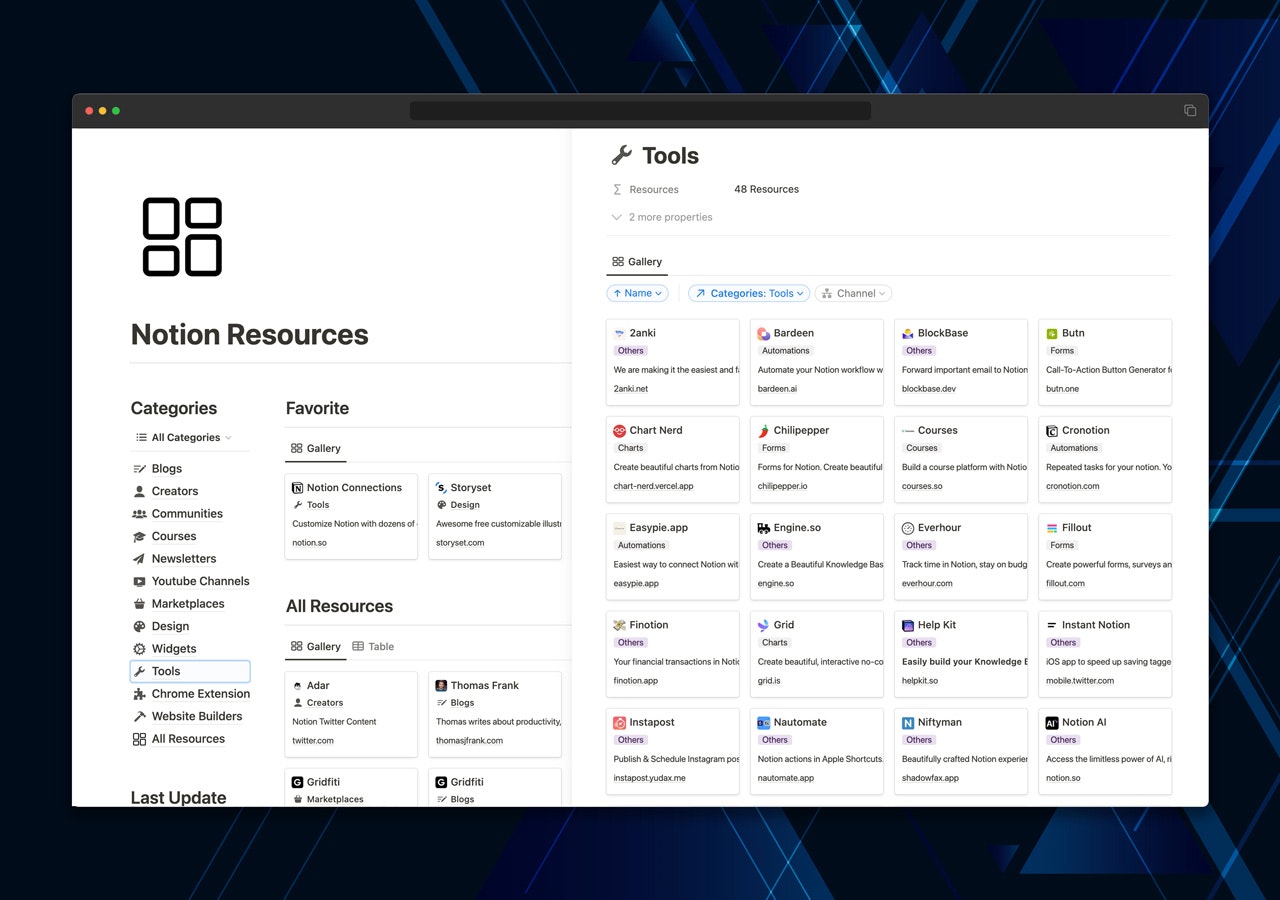
Task: Click the wrench icon beside Tools title
Action: (x=621, y=155)
